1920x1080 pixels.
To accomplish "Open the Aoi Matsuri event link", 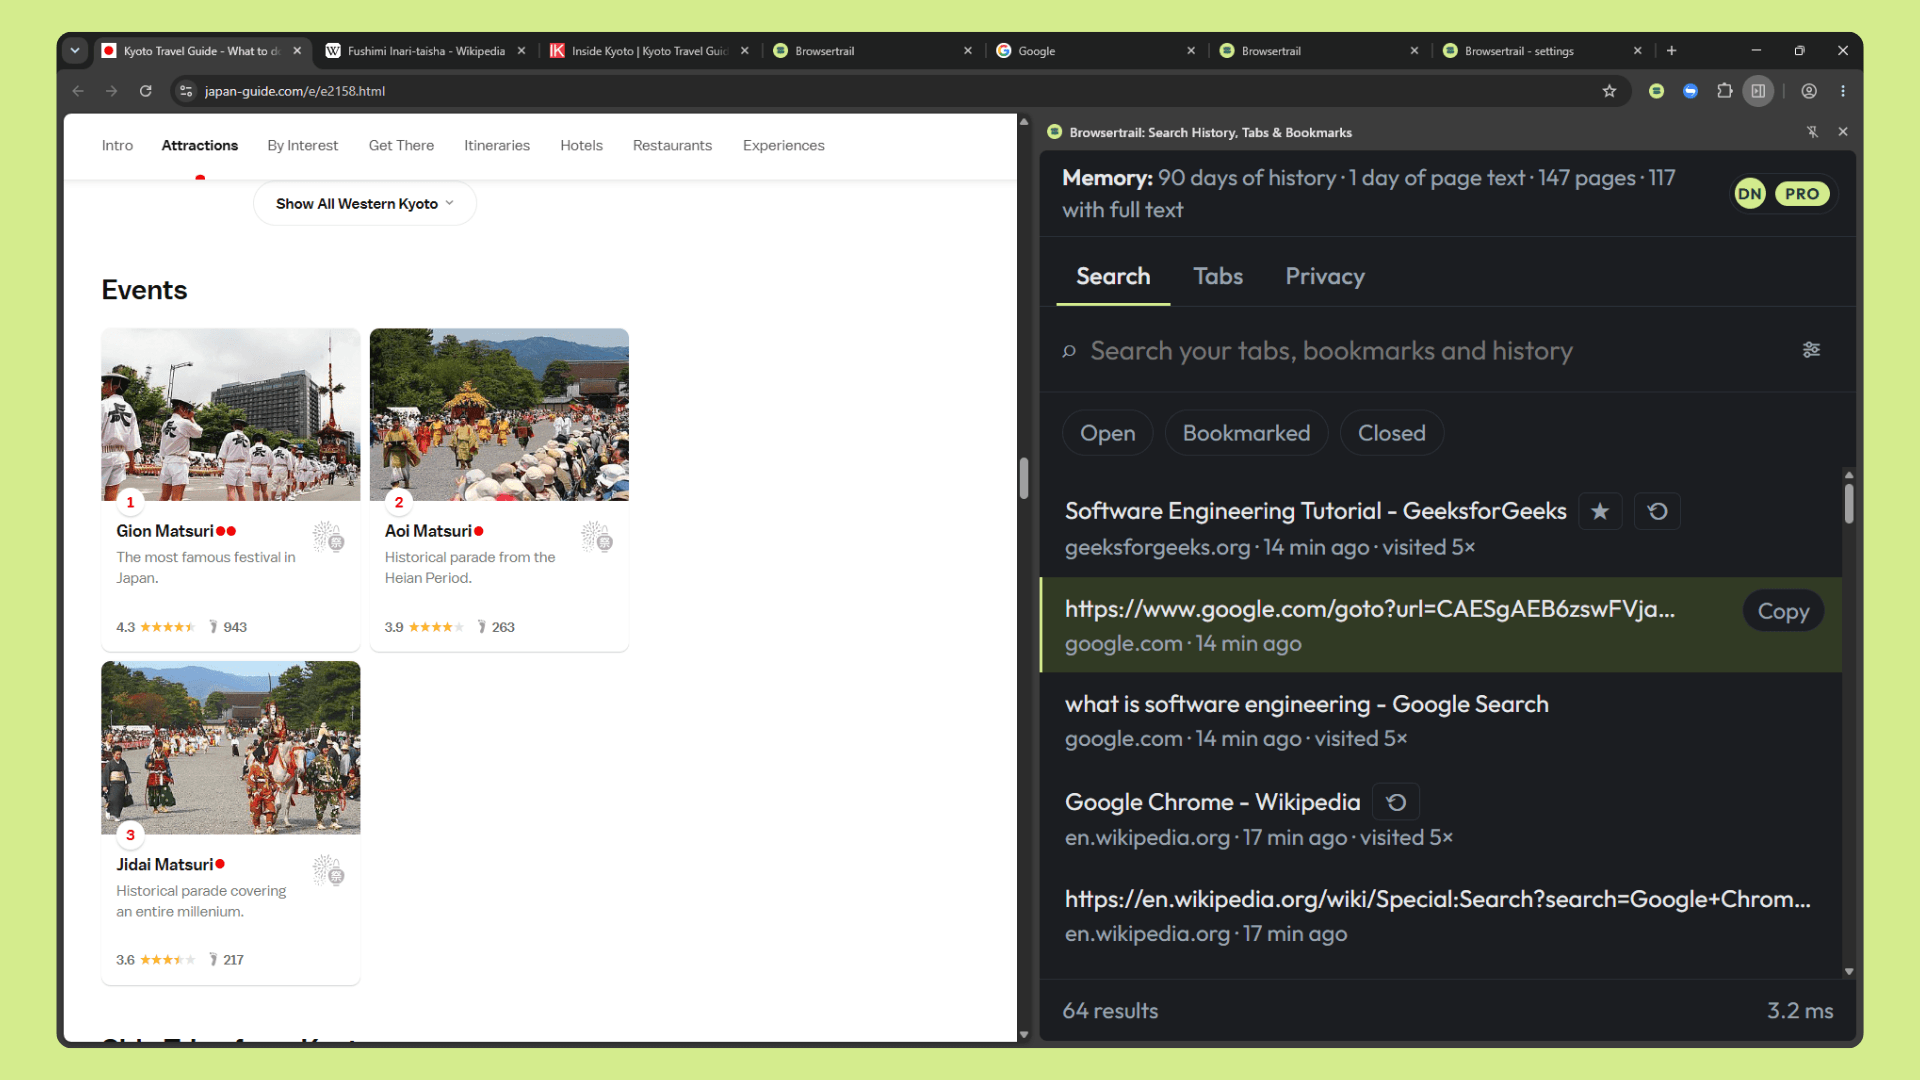I will pos(428,531).
